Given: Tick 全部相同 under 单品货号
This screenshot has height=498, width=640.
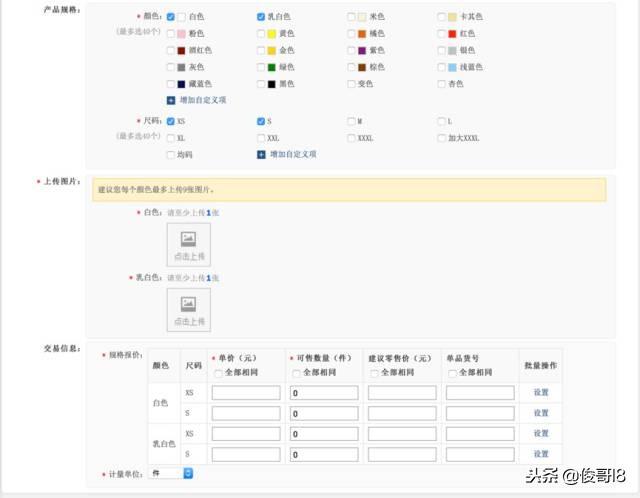Looking at the screenshot, I should tap(452, 373).
